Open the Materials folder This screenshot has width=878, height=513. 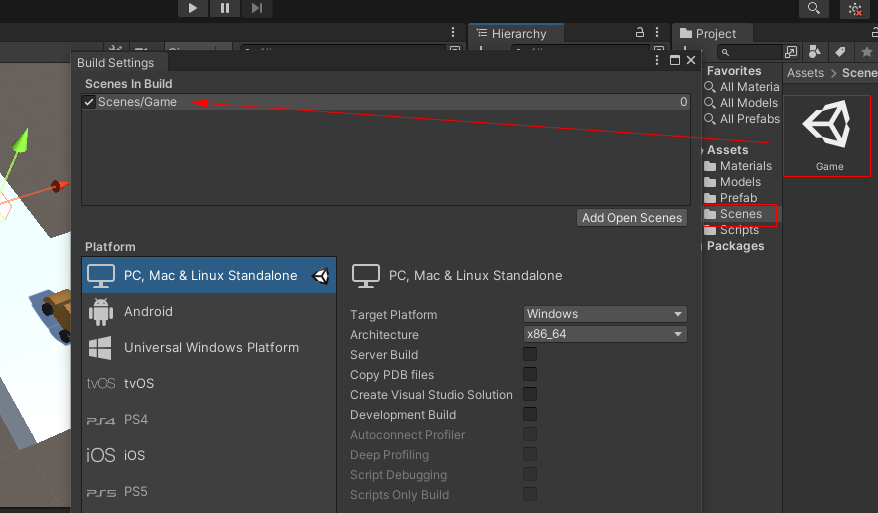[738, 166]
